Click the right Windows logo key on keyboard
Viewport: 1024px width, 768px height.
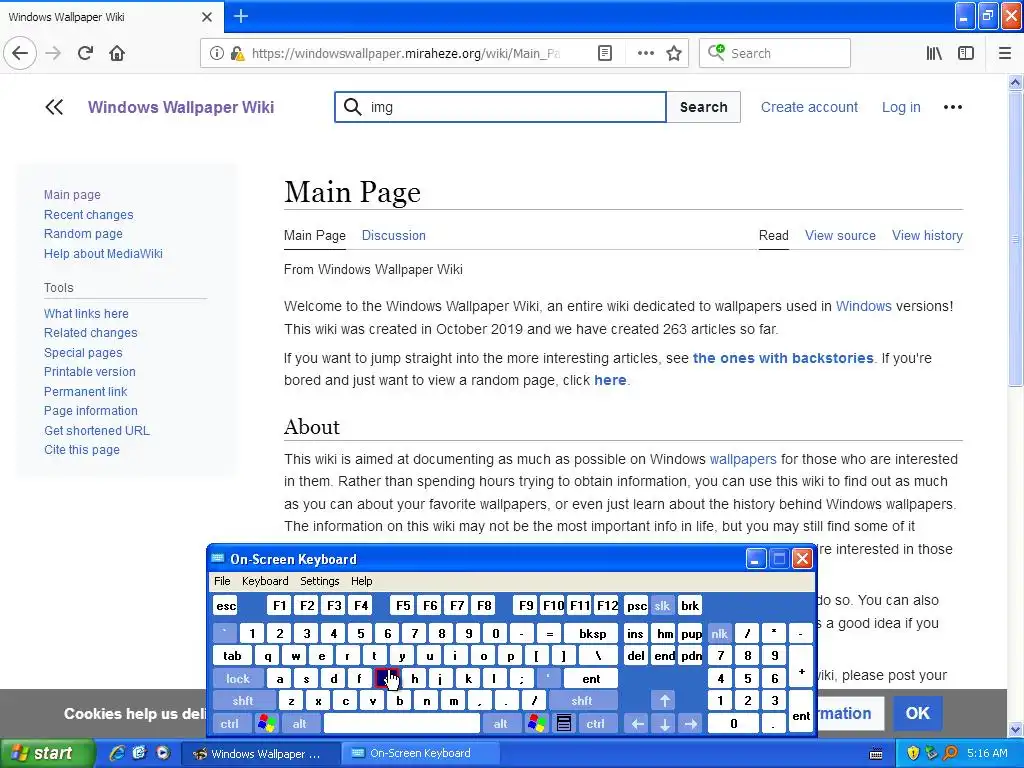pos(537,724)
